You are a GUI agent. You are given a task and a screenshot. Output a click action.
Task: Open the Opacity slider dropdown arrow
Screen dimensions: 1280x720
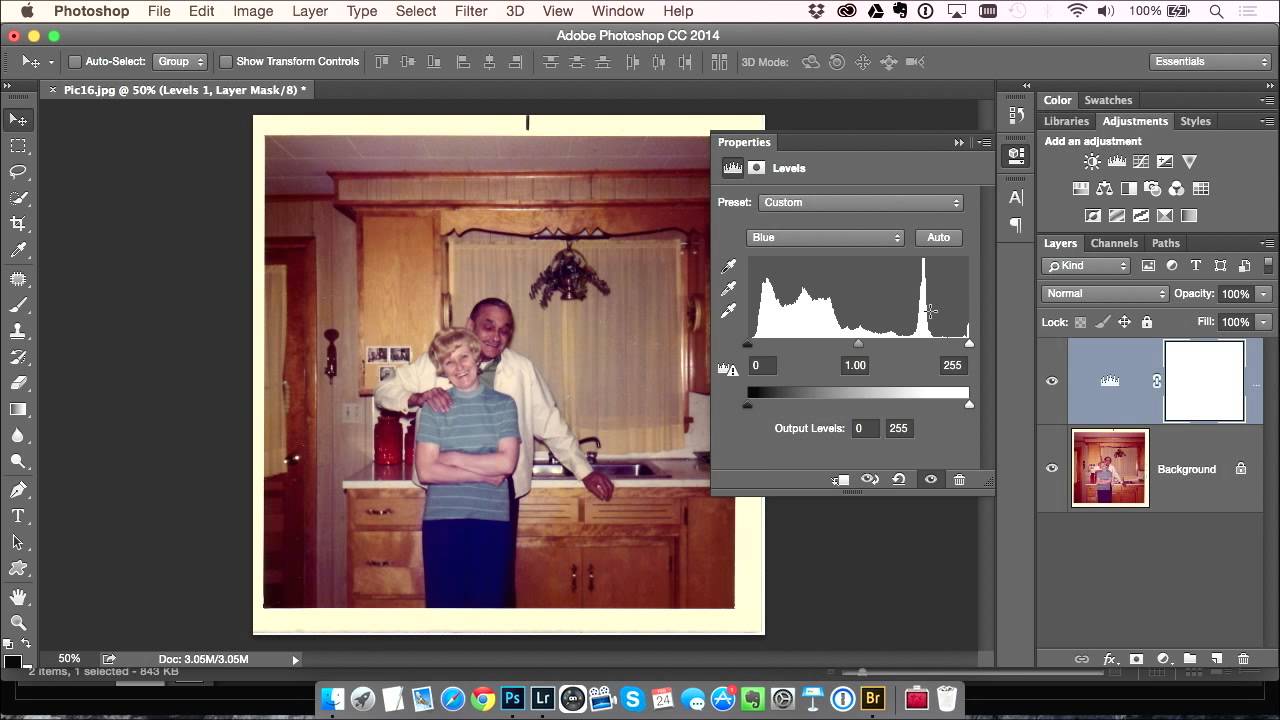tap(1264, 294)
